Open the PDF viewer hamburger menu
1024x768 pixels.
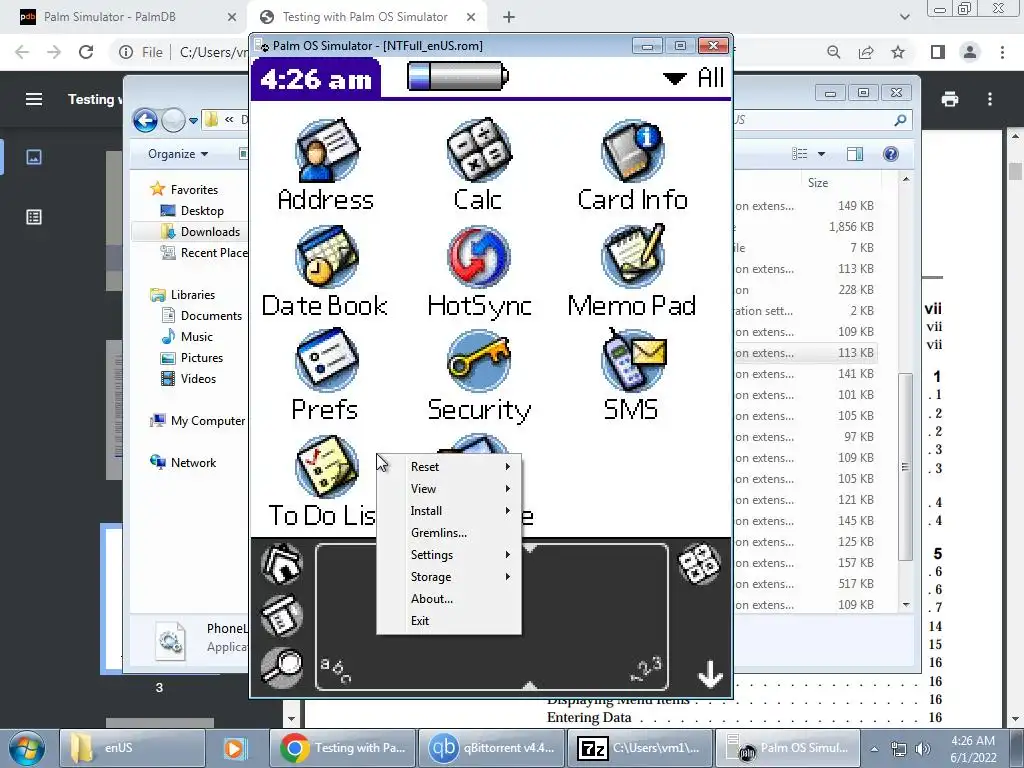click(x=34, y=99)
